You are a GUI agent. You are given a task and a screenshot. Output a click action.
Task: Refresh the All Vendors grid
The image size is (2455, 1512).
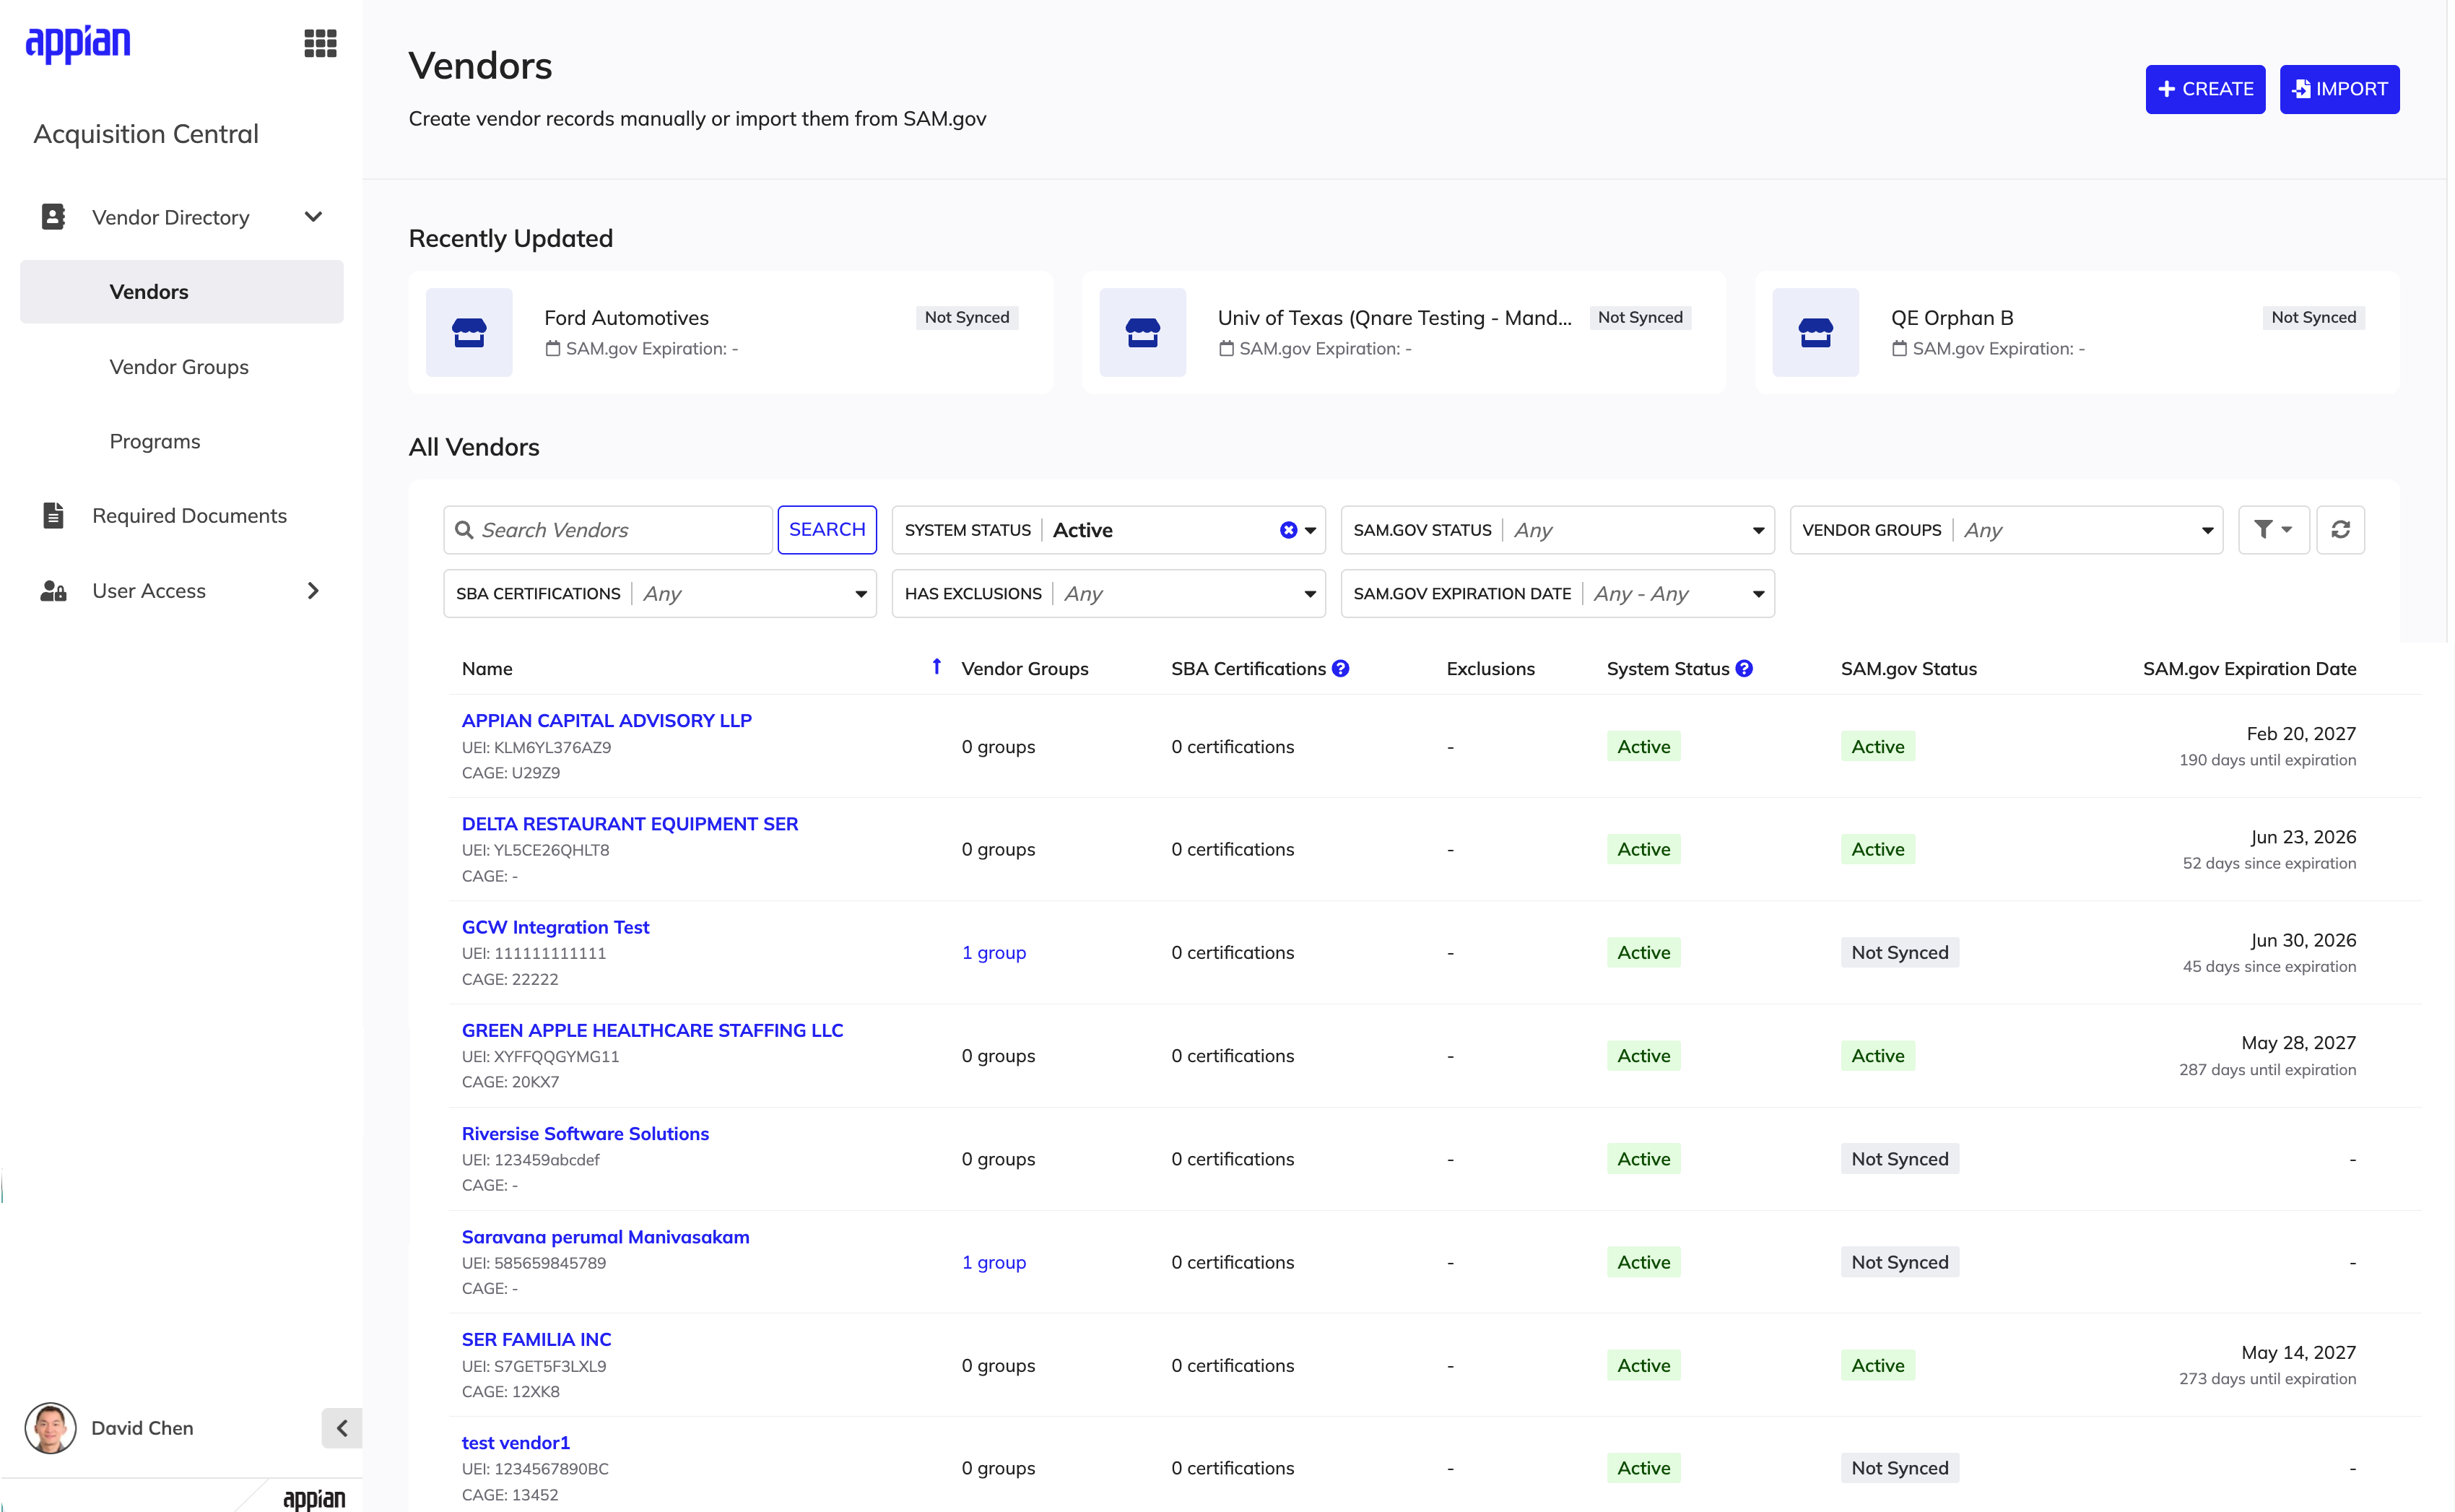tap(2340, 530)
